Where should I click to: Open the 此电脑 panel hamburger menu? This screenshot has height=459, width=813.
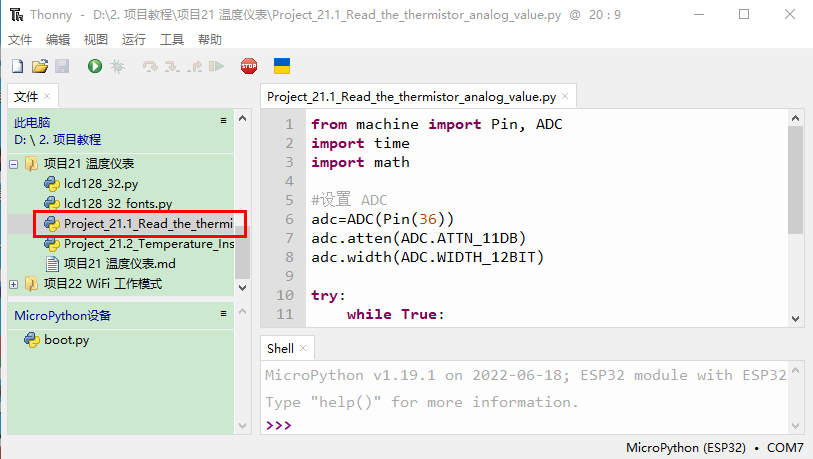click(224, 120)
